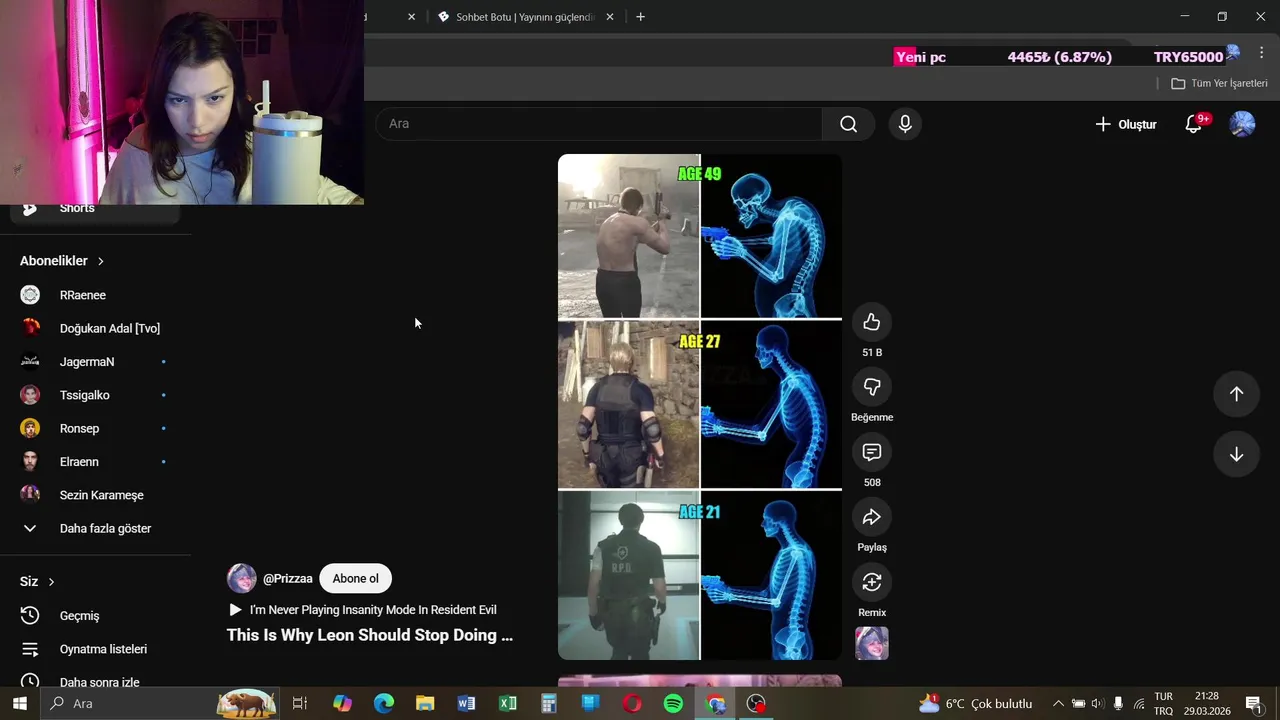Show hidden system tray icons
Screen dimensions: 1280x720
point(1058,704)
